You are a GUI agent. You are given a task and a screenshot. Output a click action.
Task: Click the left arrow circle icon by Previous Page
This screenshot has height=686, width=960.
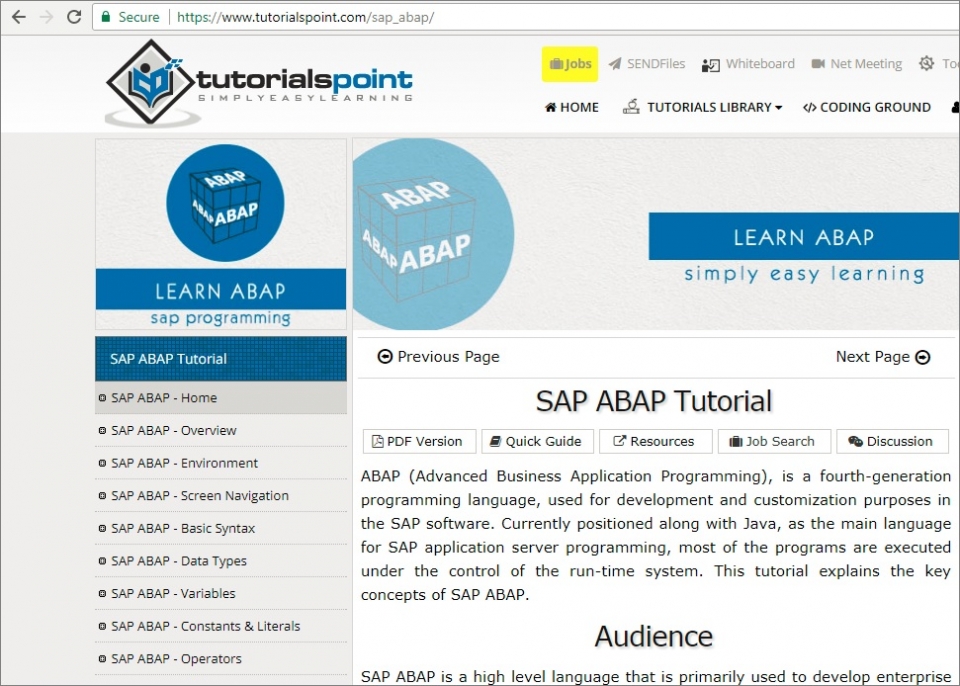click(385, 356)
